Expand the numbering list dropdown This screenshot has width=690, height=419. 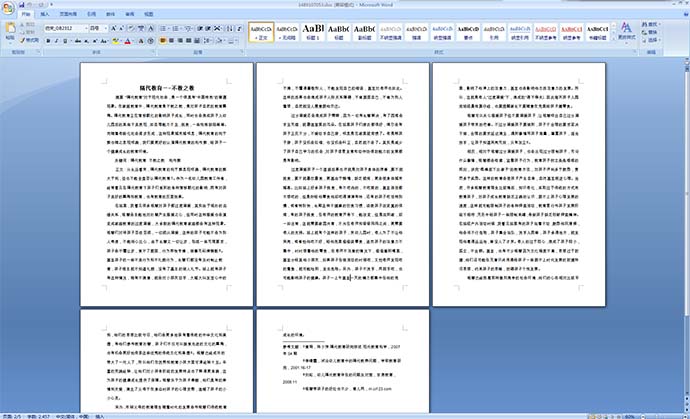point(181,28)
